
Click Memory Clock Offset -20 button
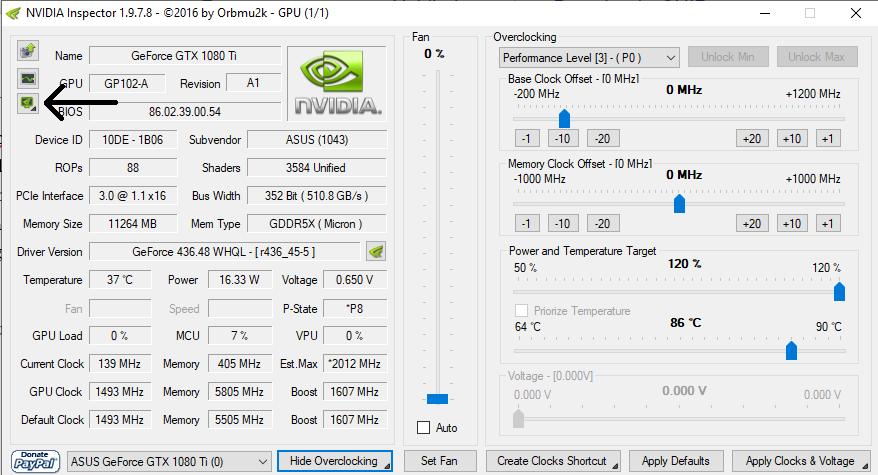[603, 223]
